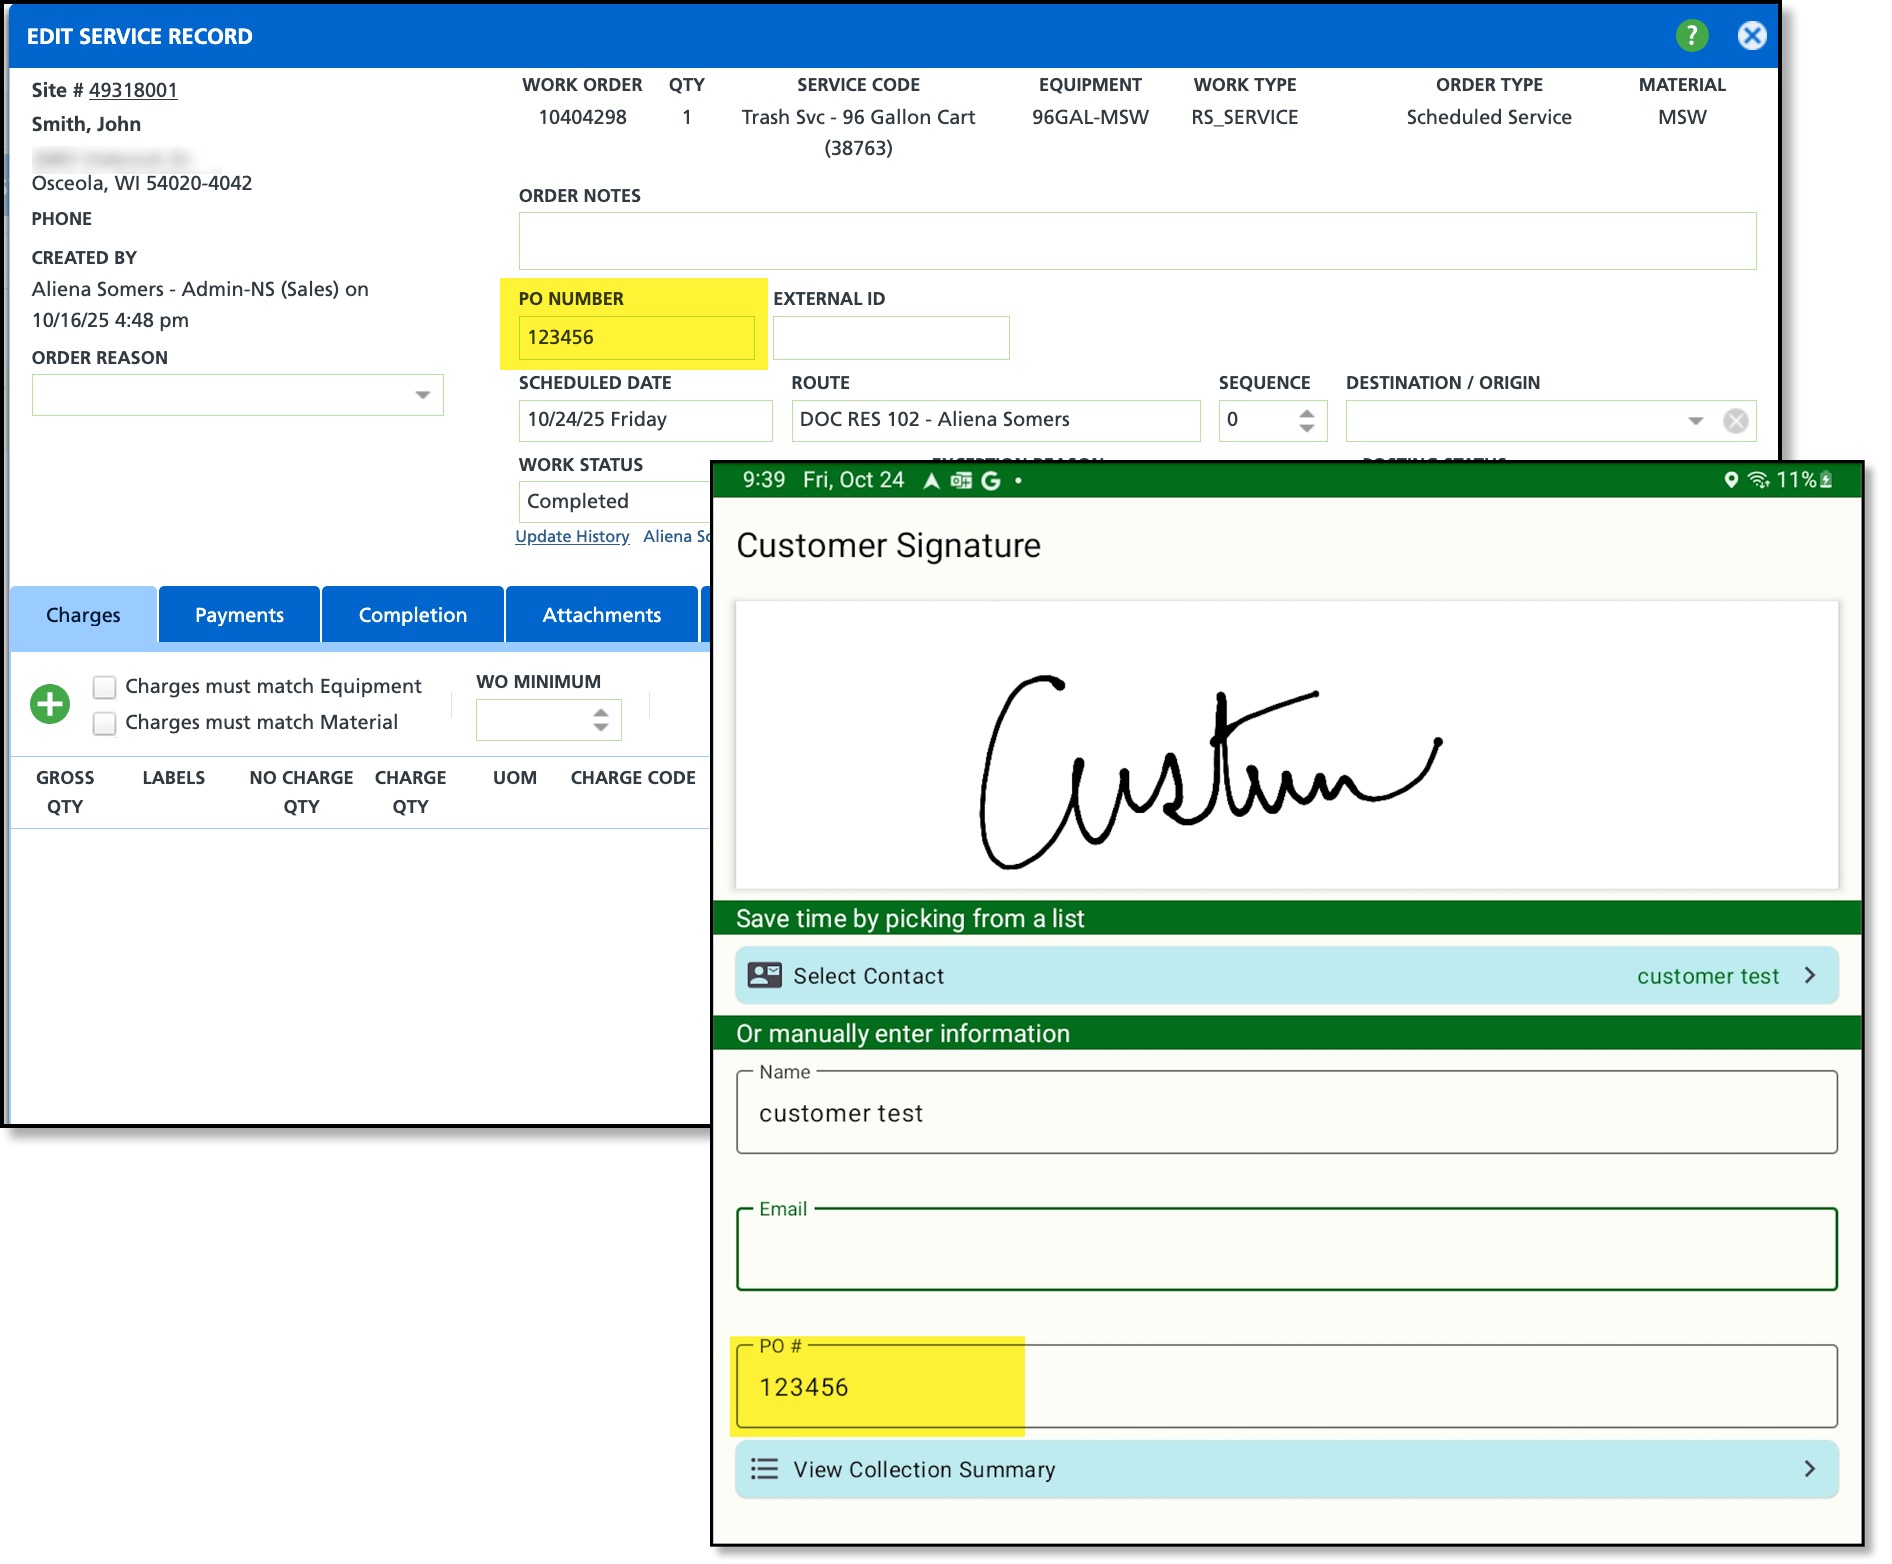This screenshot has width=1892, height=1564.
Task: Tap the navigation arrow icon in status bar
Action: click(931, 481)
